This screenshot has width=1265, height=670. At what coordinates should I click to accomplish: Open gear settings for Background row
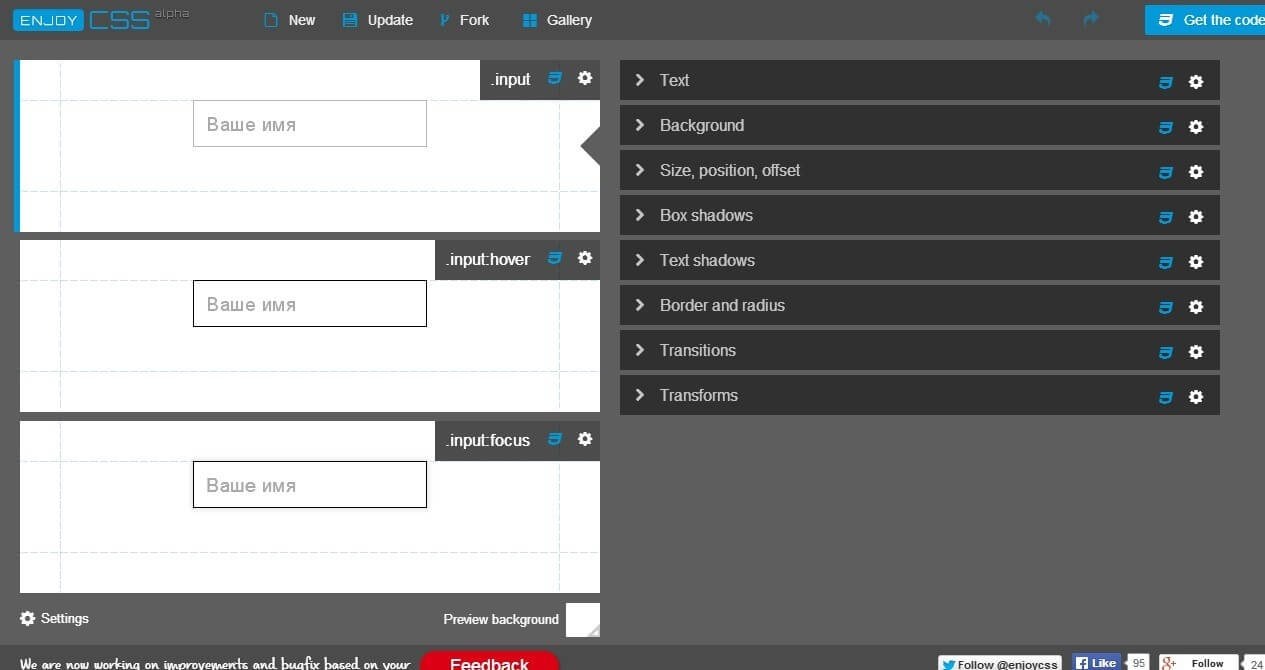1195,127
